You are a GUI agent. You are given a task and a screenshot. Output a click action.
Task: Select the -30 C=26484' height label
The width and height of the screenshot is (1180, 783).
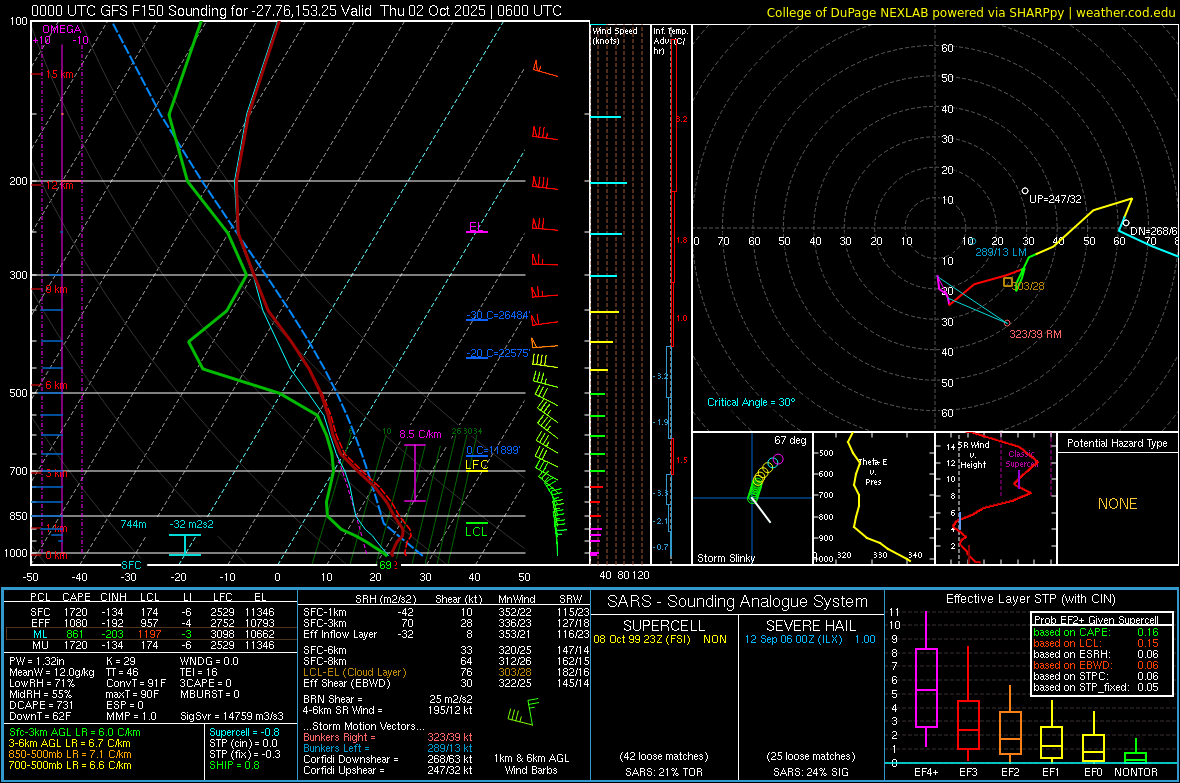coord(498,315)
